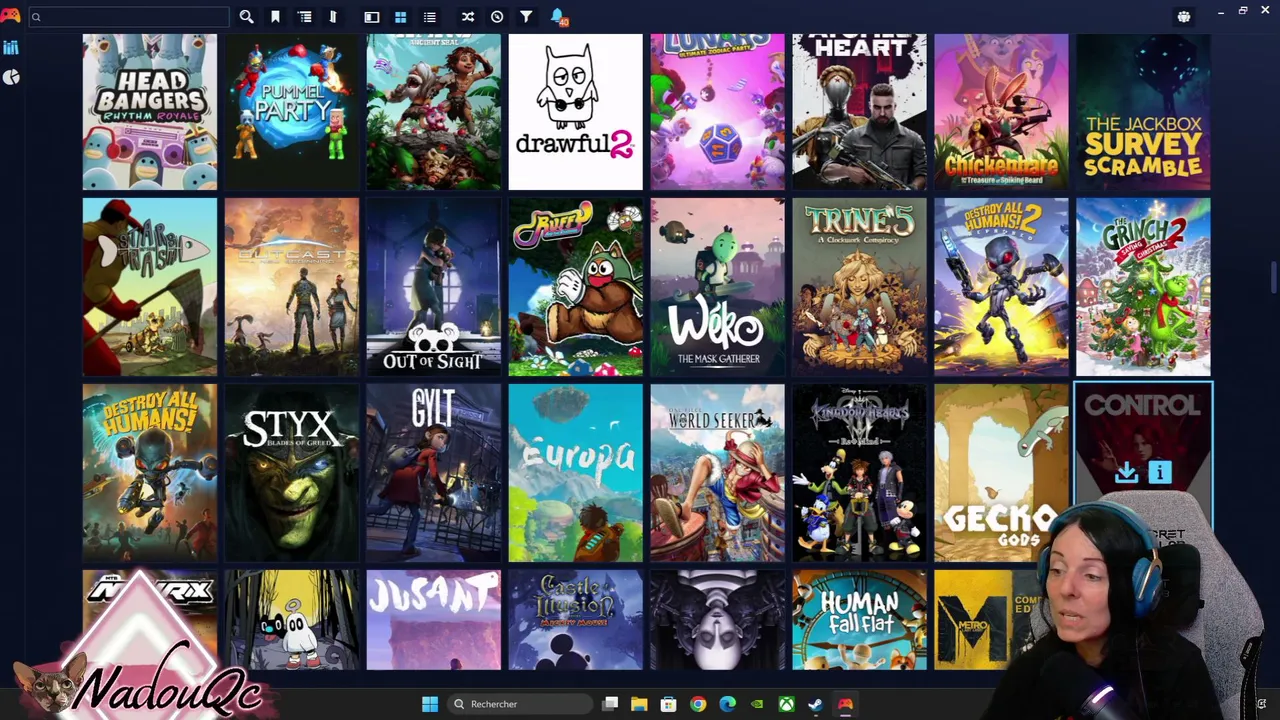Open the Windows Start menu
Viewport: 1280px width, 720px height.
430,704
